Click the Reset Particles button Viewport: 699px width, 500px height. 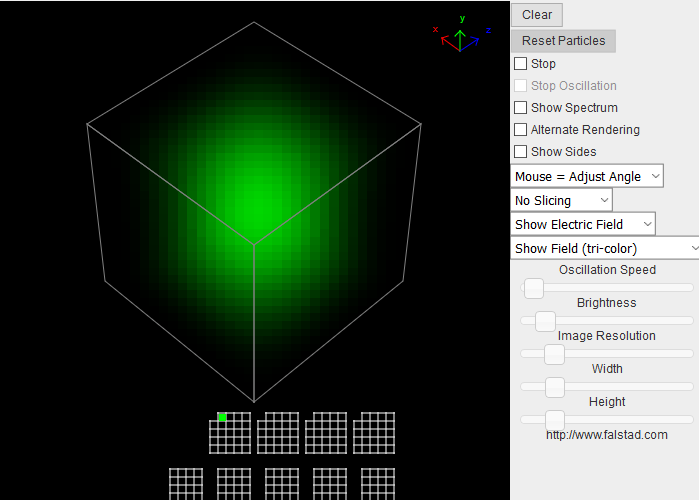point(563,41)
